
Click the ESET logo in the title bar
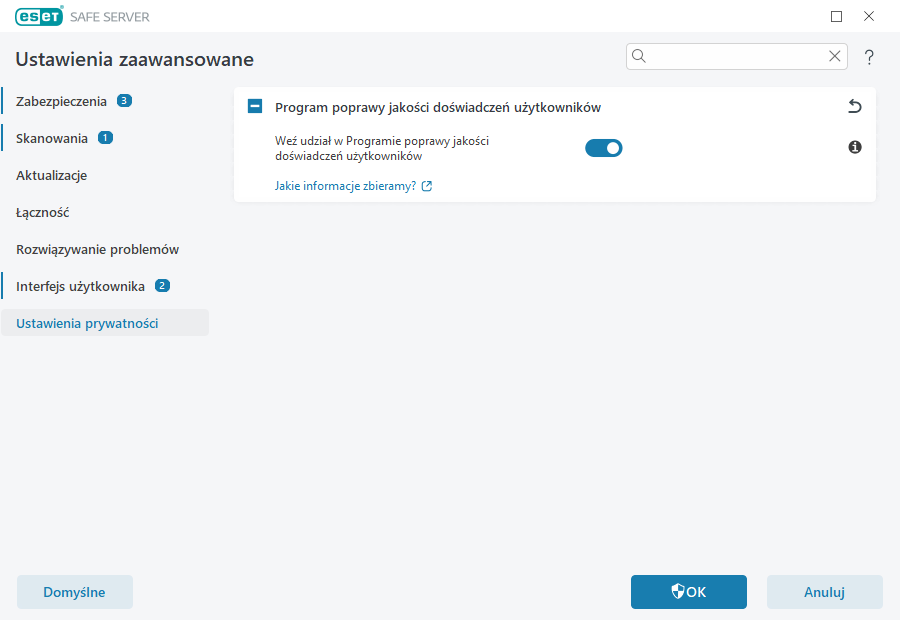click(38, 16)
